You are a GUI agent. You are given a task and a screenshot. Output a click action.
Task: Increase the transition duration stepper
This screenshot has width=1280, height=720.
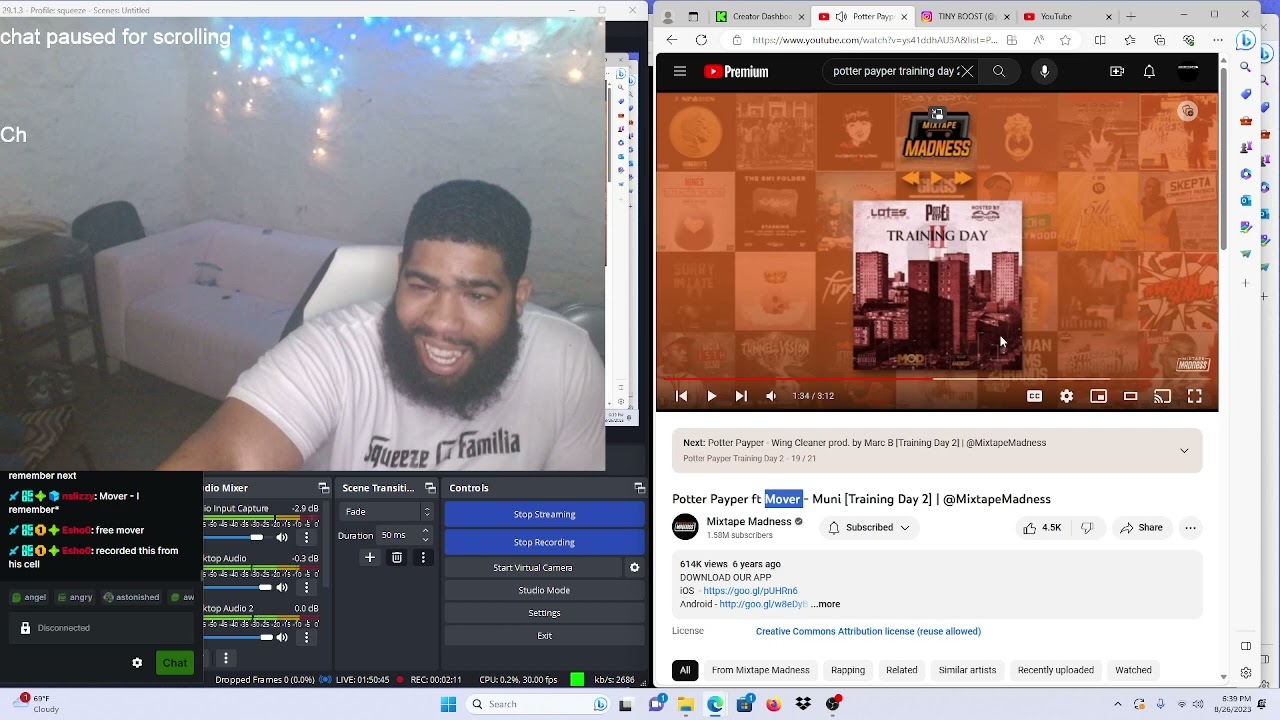click(426, 531)
